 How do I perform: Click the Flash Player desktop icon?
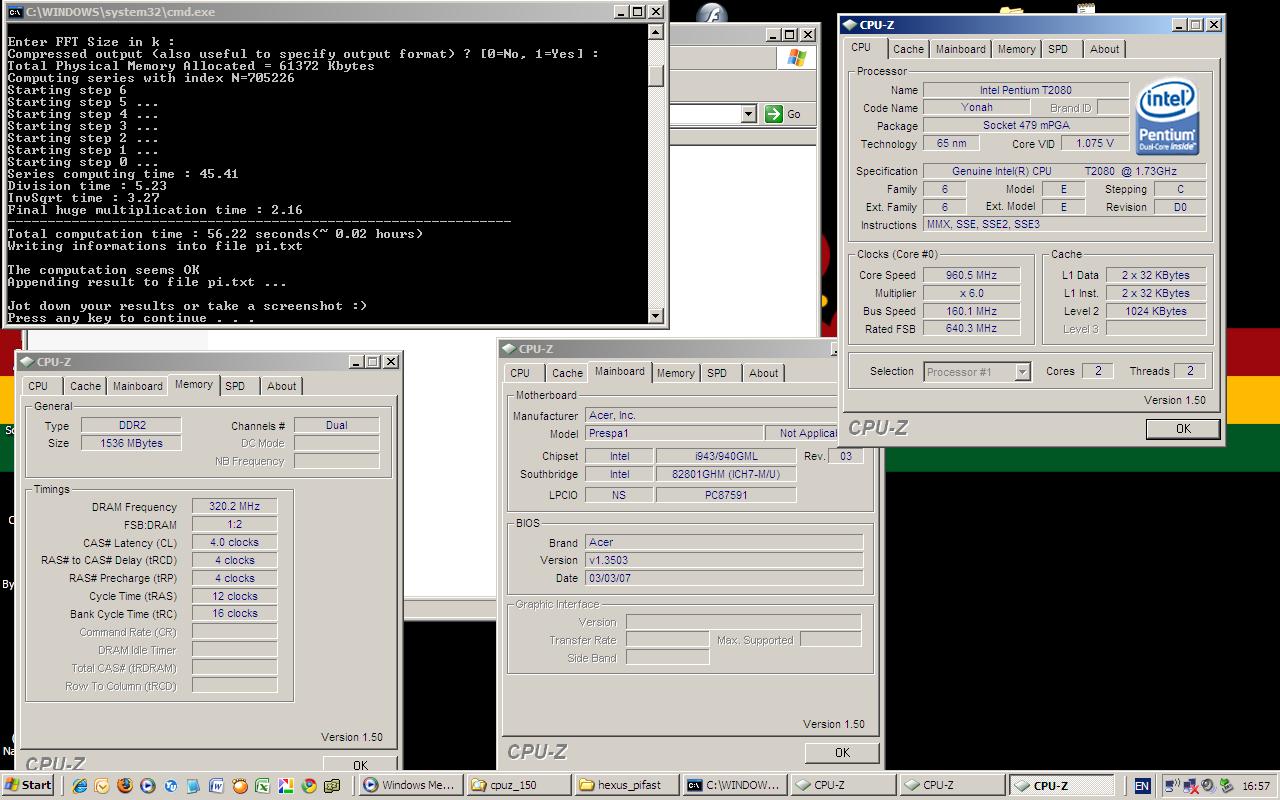710,14
